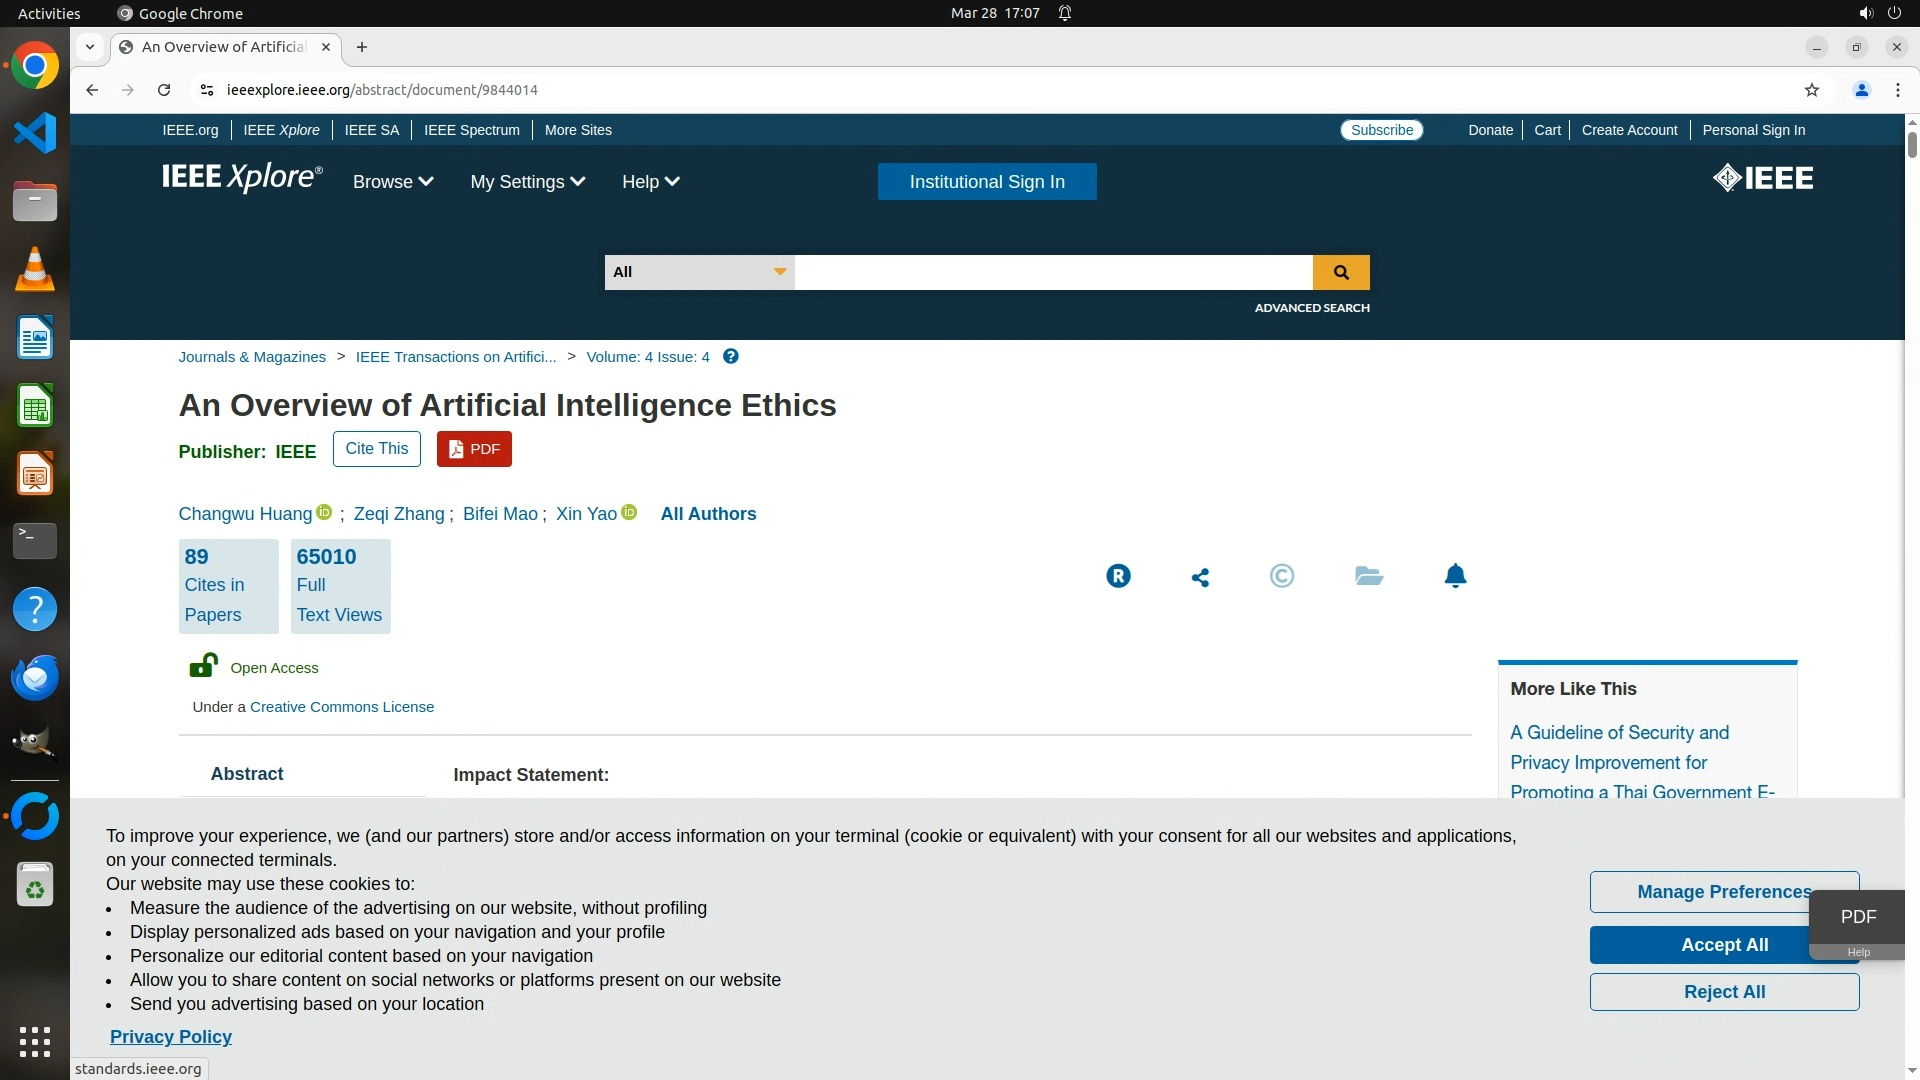Image resolution: width=1920 pixels, height=1080 pixels.
Task: Click the share icon in article toolbar
Action: pos(1200,577)
